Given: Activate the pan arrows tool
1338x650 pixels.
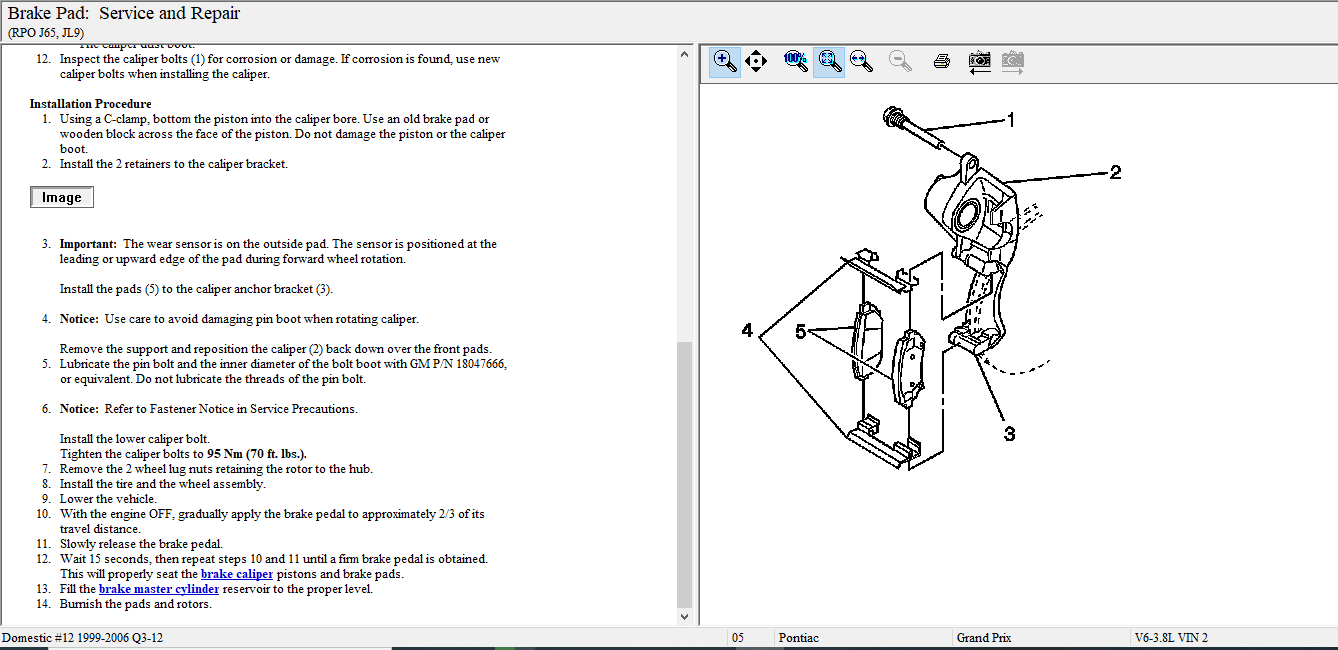Looking at the screenshot, I should (x=756, y=62).
